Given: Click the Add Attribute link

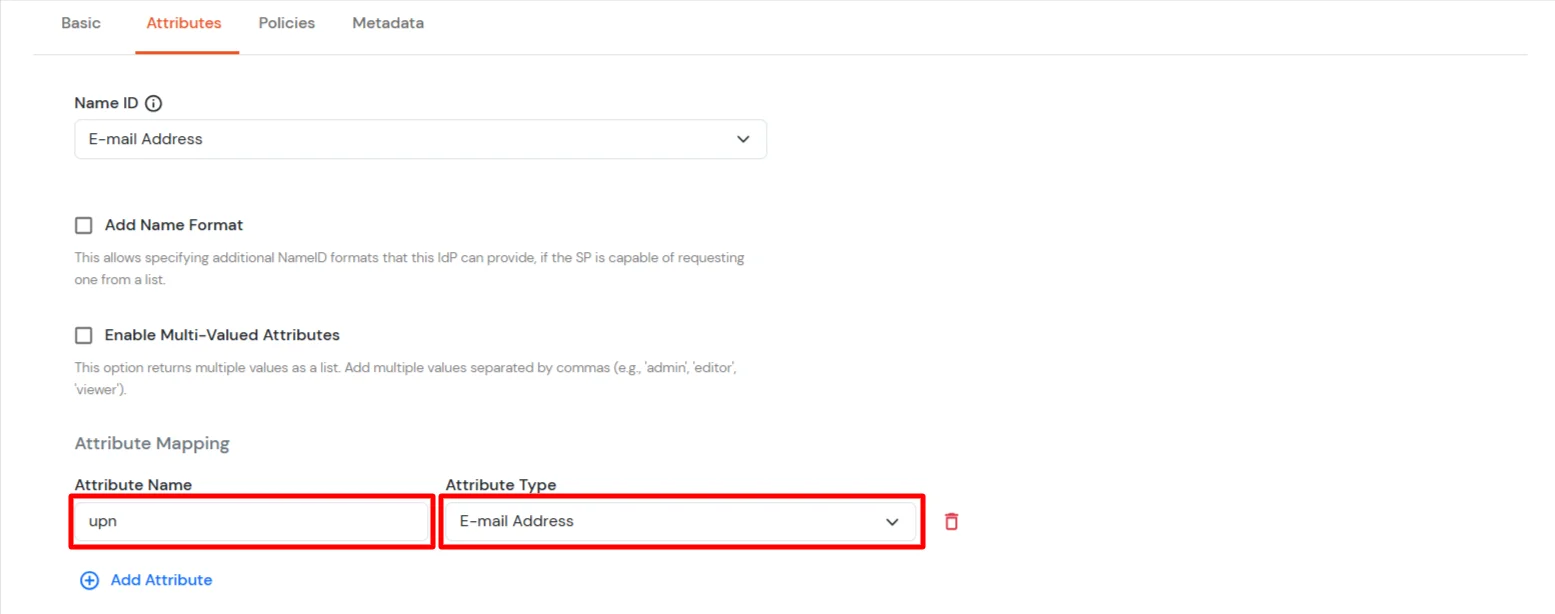Looking at the screenshot, I should pyautogui.click(x=161, y=580).
